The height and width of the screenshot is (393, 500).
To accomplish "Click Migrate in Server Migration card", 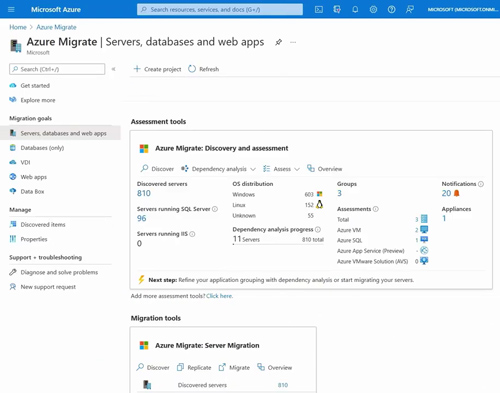I will click(234, 367).
